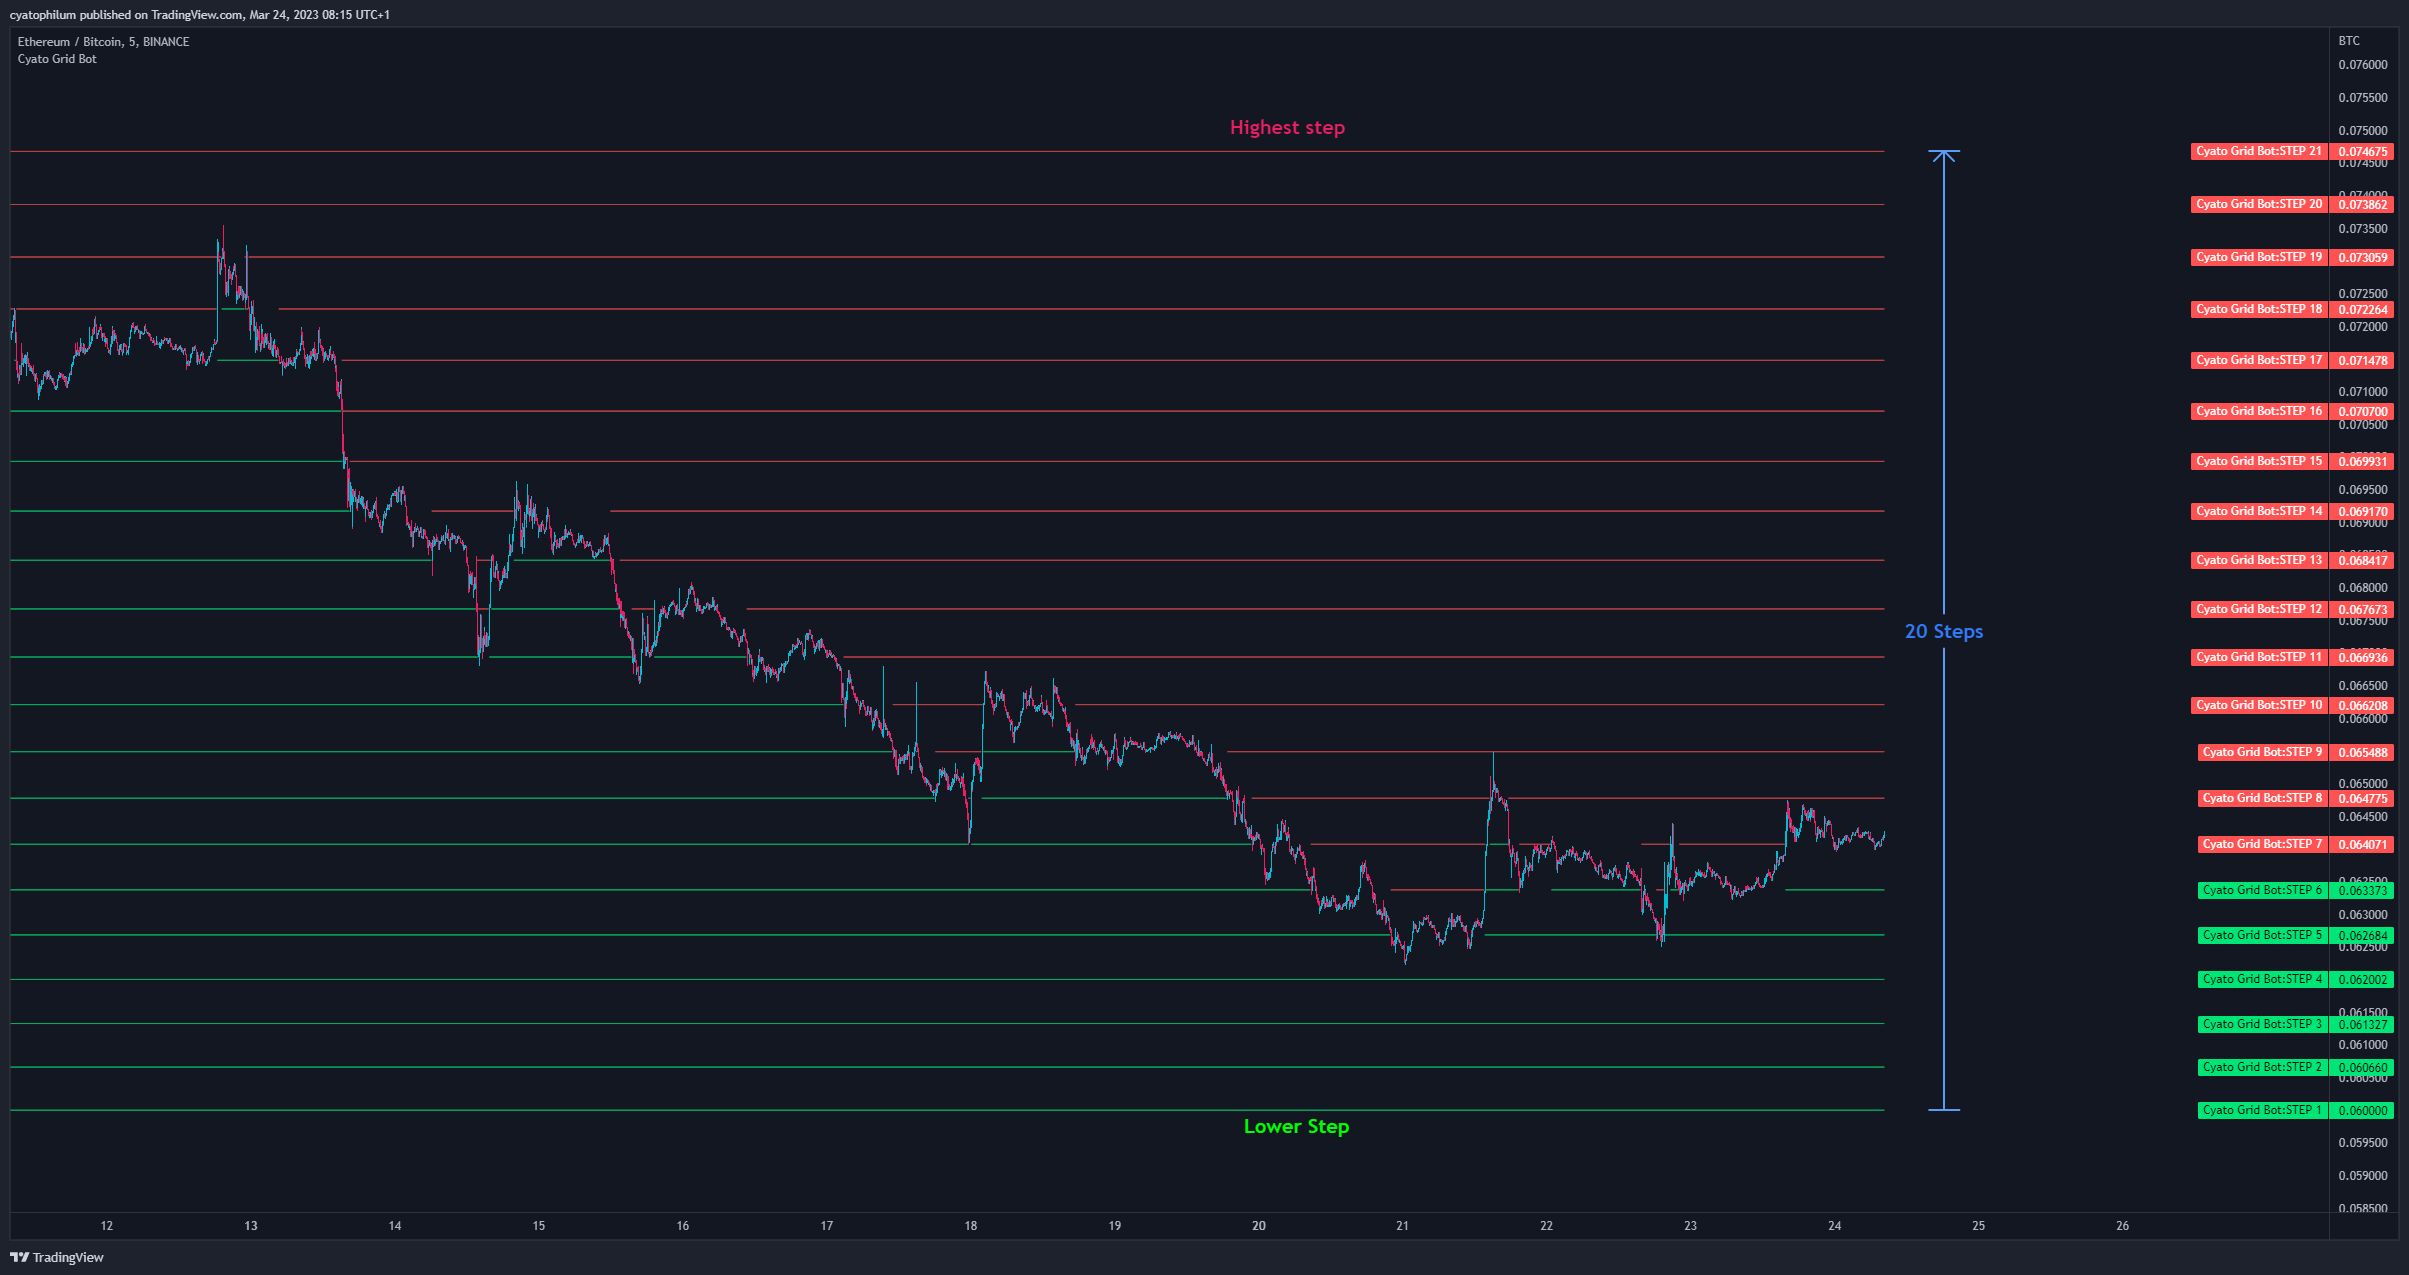Image resolution: width=2409 pixels, height=1275 pixels.
Task: Click the Cyato Grid Bot:STEP 8 label
Action: [x=2263, y=798]
